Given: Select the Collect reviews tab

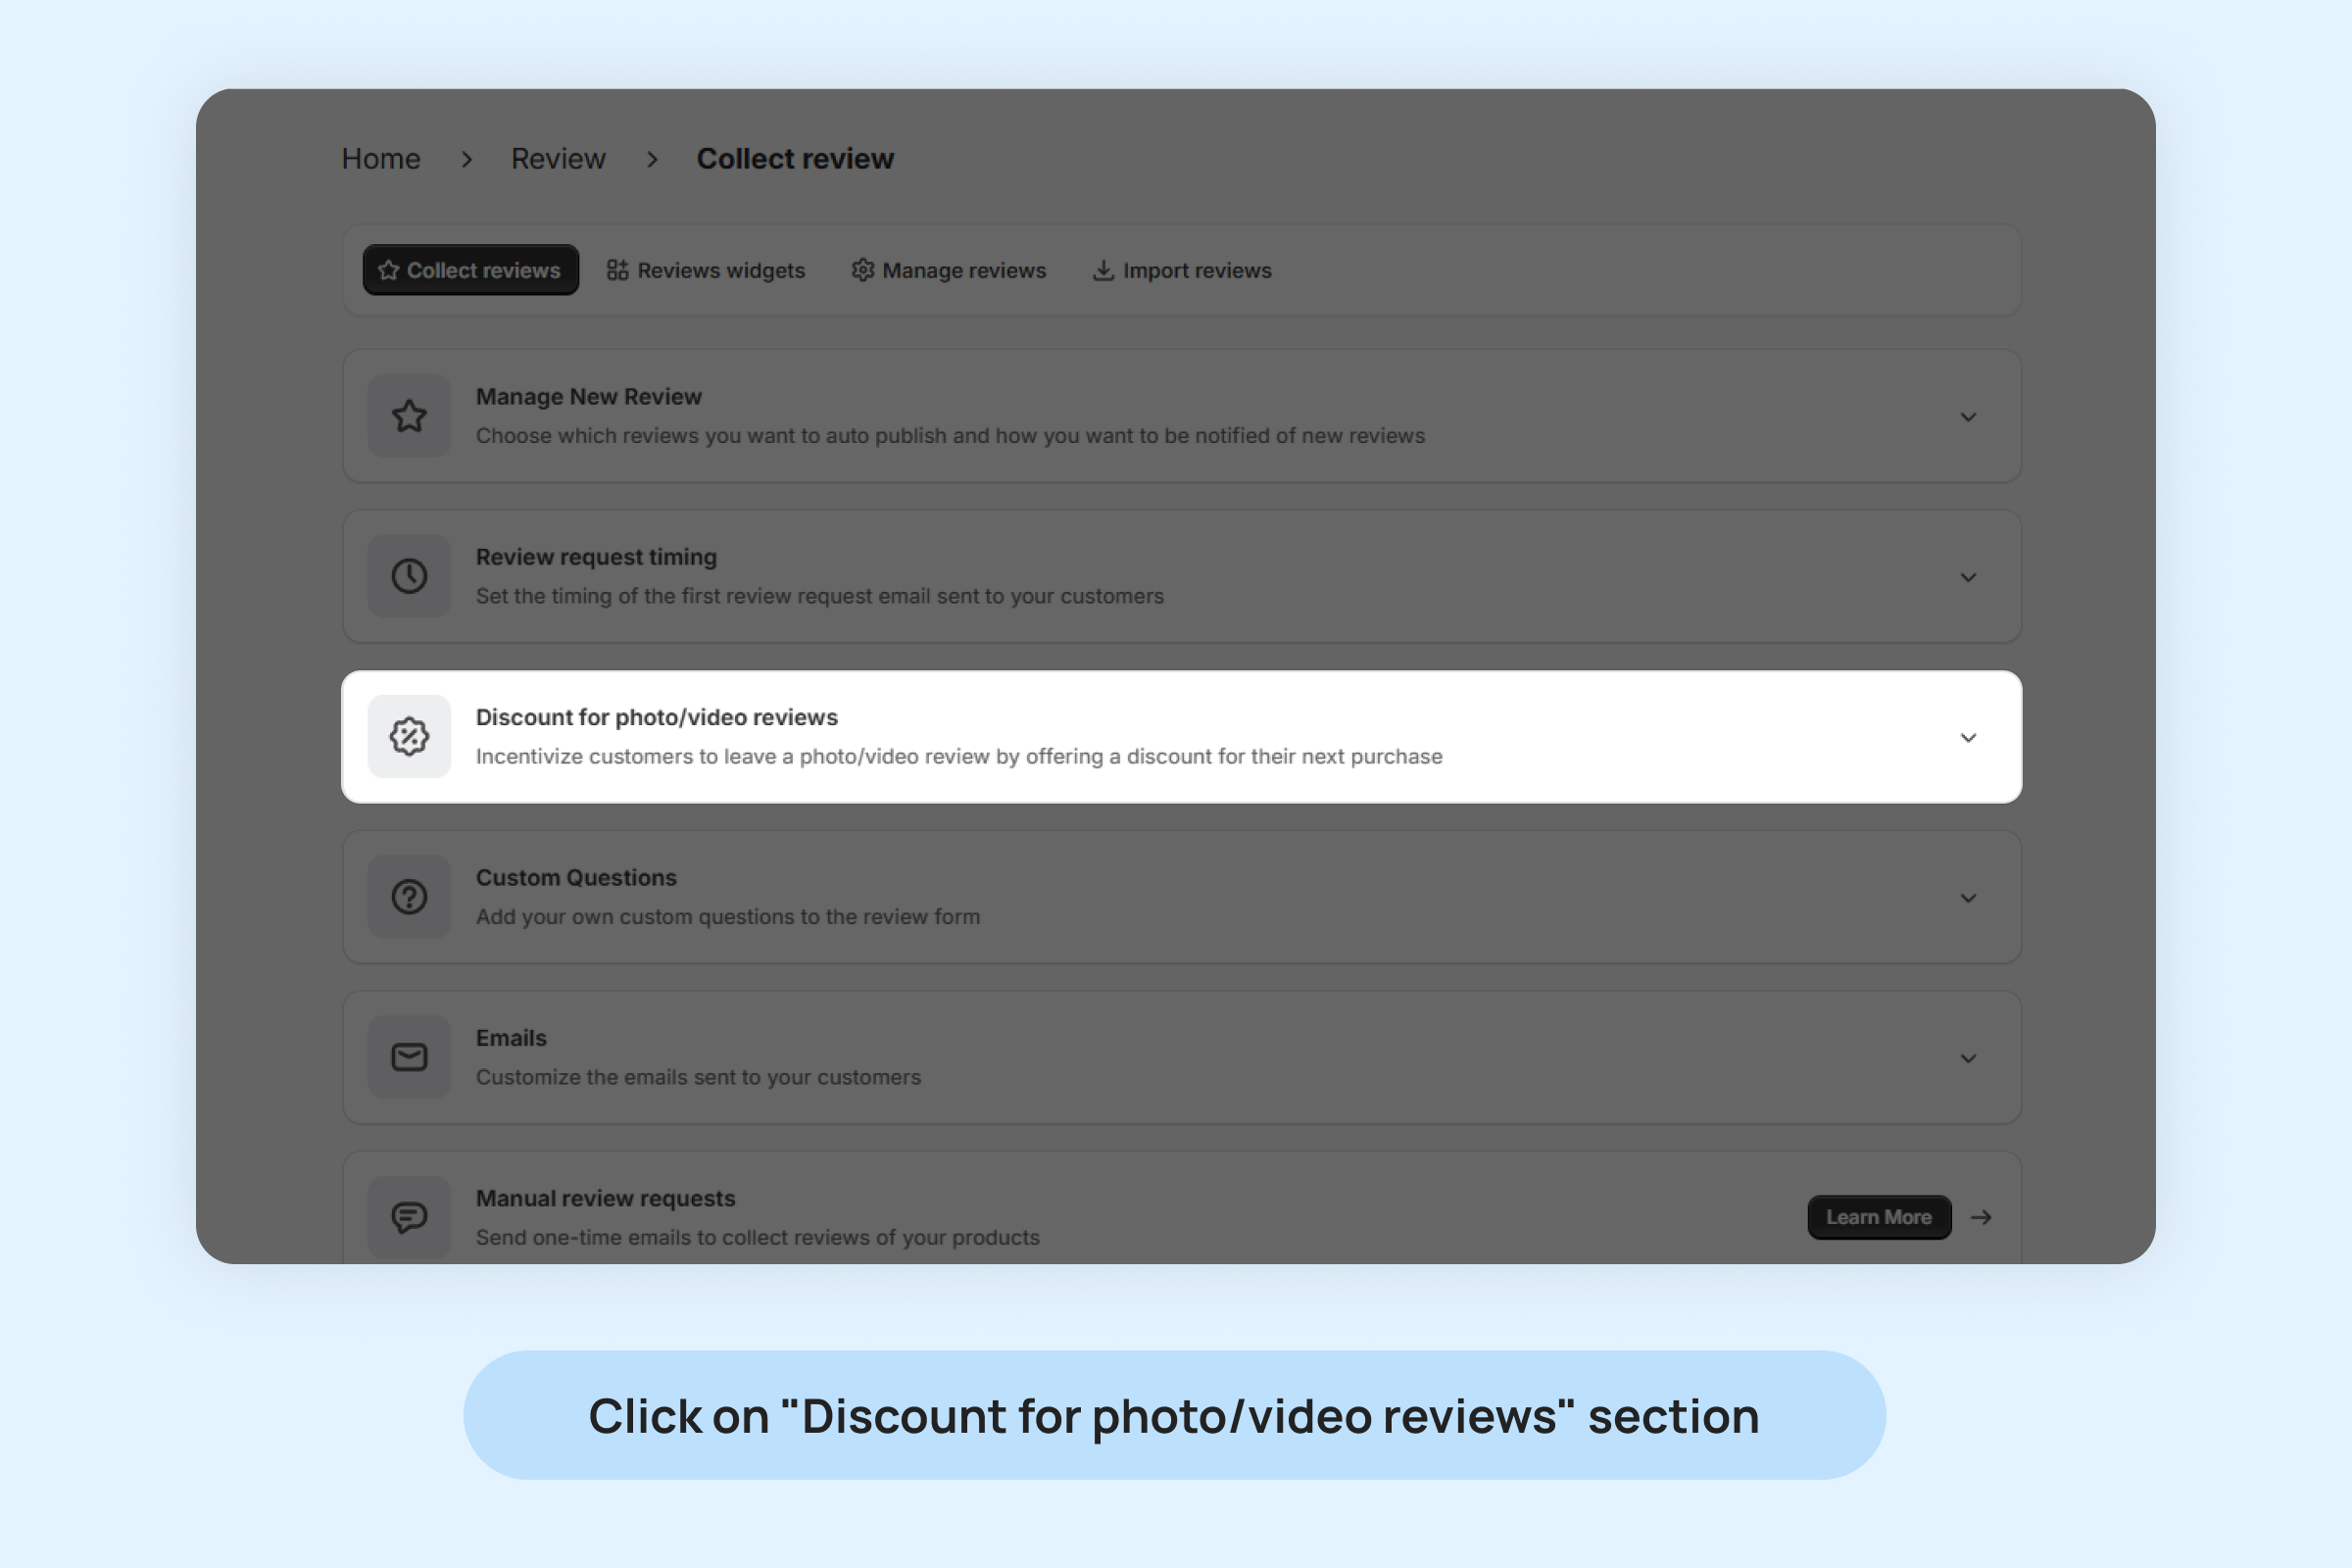Looking at the screenshot, I should pyautogui.click(x=471, y=270).
